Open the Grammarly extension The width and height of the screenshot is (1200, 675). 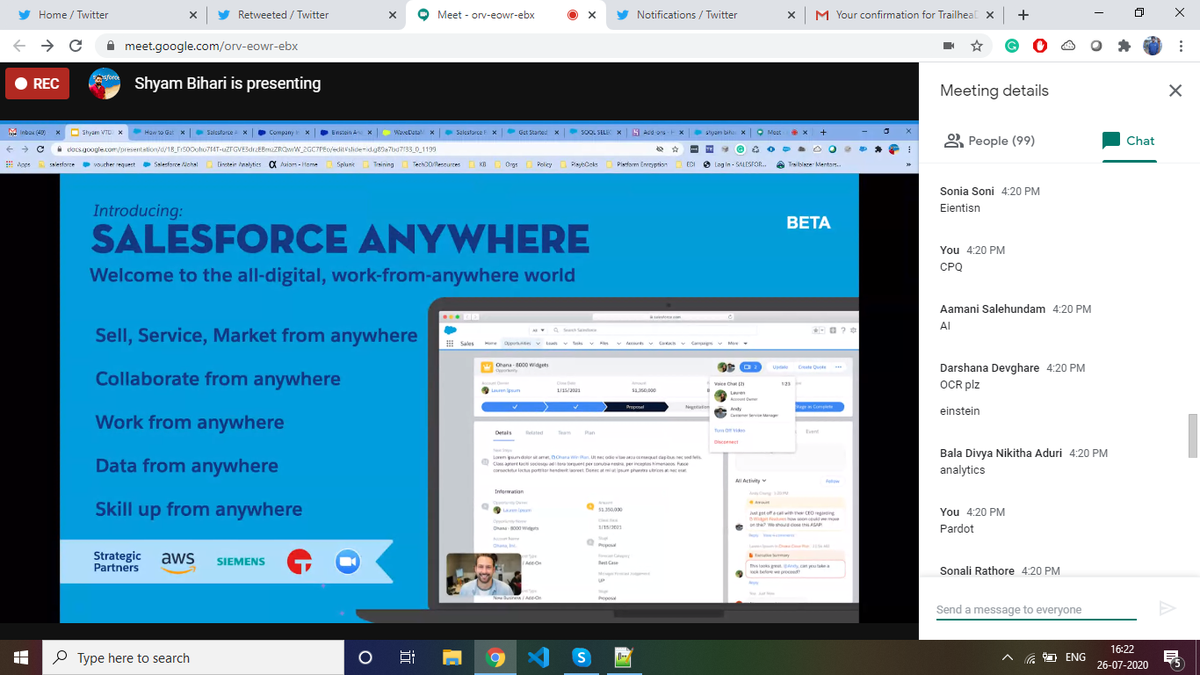[1012, 46]
